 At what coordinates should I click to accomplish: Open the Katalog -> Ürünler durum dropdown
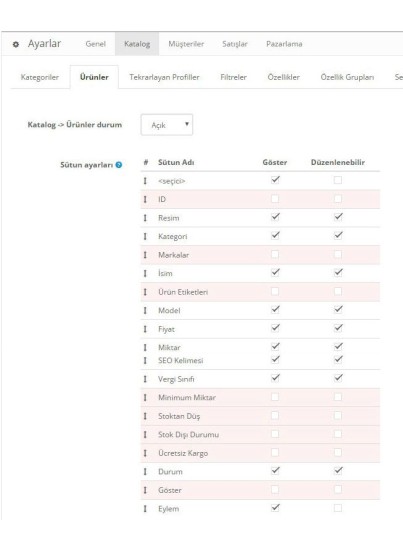click(167, 125)
